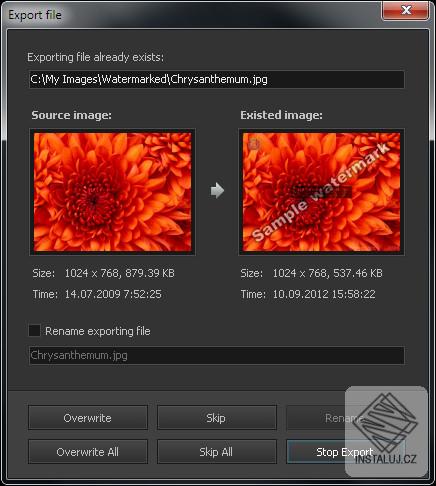Click the 'Source image:' heading
The height and width of the screenshot is (486, 436).
[71, 115]
